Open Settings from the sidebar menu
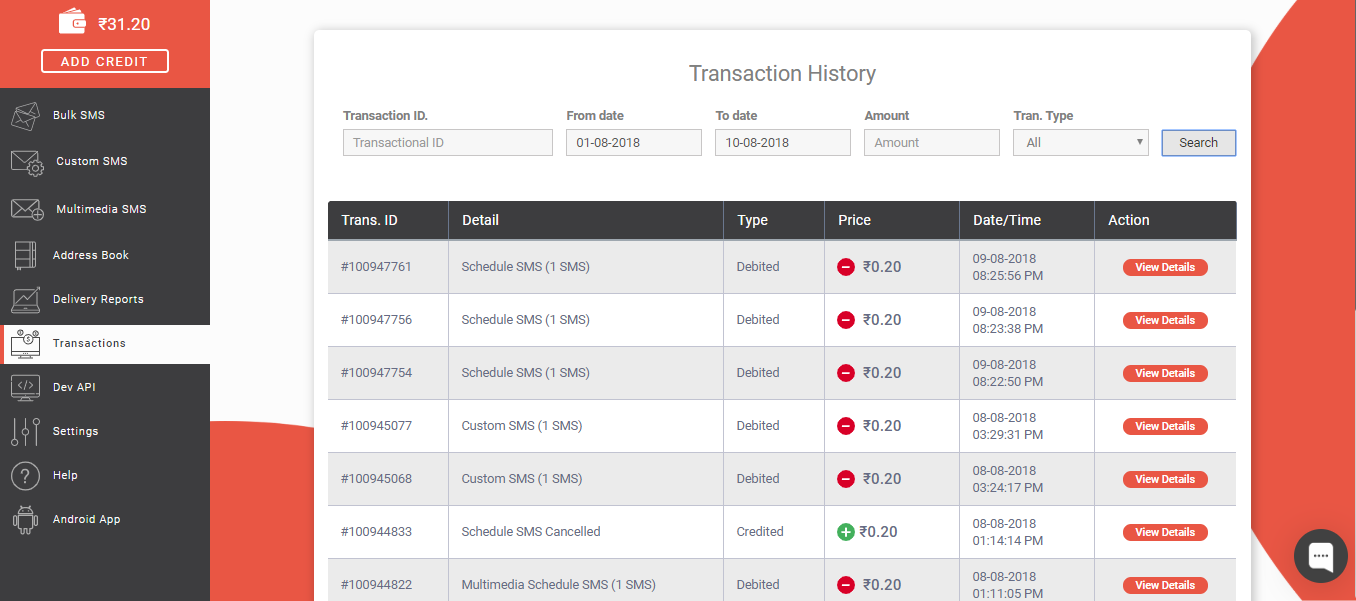 tap(75, 431)
